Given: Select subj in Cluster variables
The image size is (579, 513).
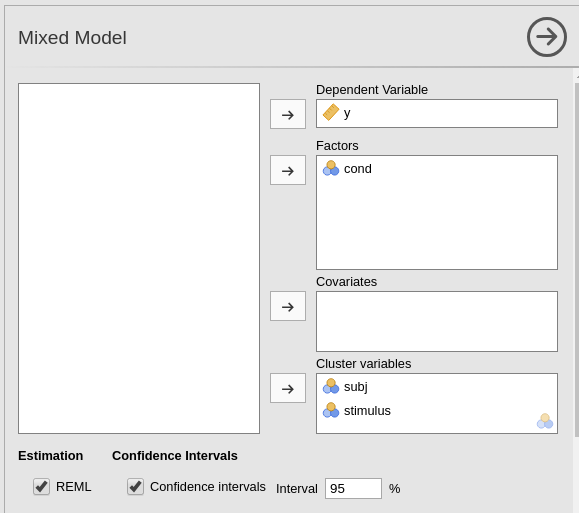Looking at the screenshot, I should point(437,387).
